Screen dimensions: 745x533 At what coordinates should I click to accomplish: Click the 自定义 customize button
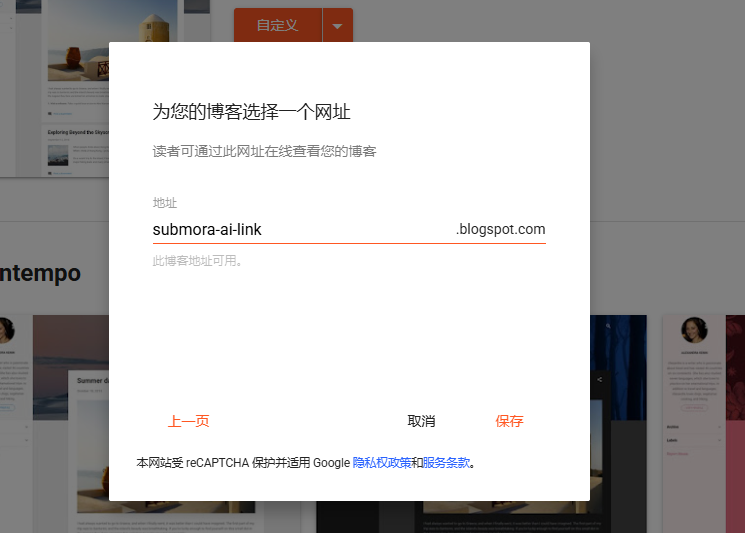(x=277, y=25)
